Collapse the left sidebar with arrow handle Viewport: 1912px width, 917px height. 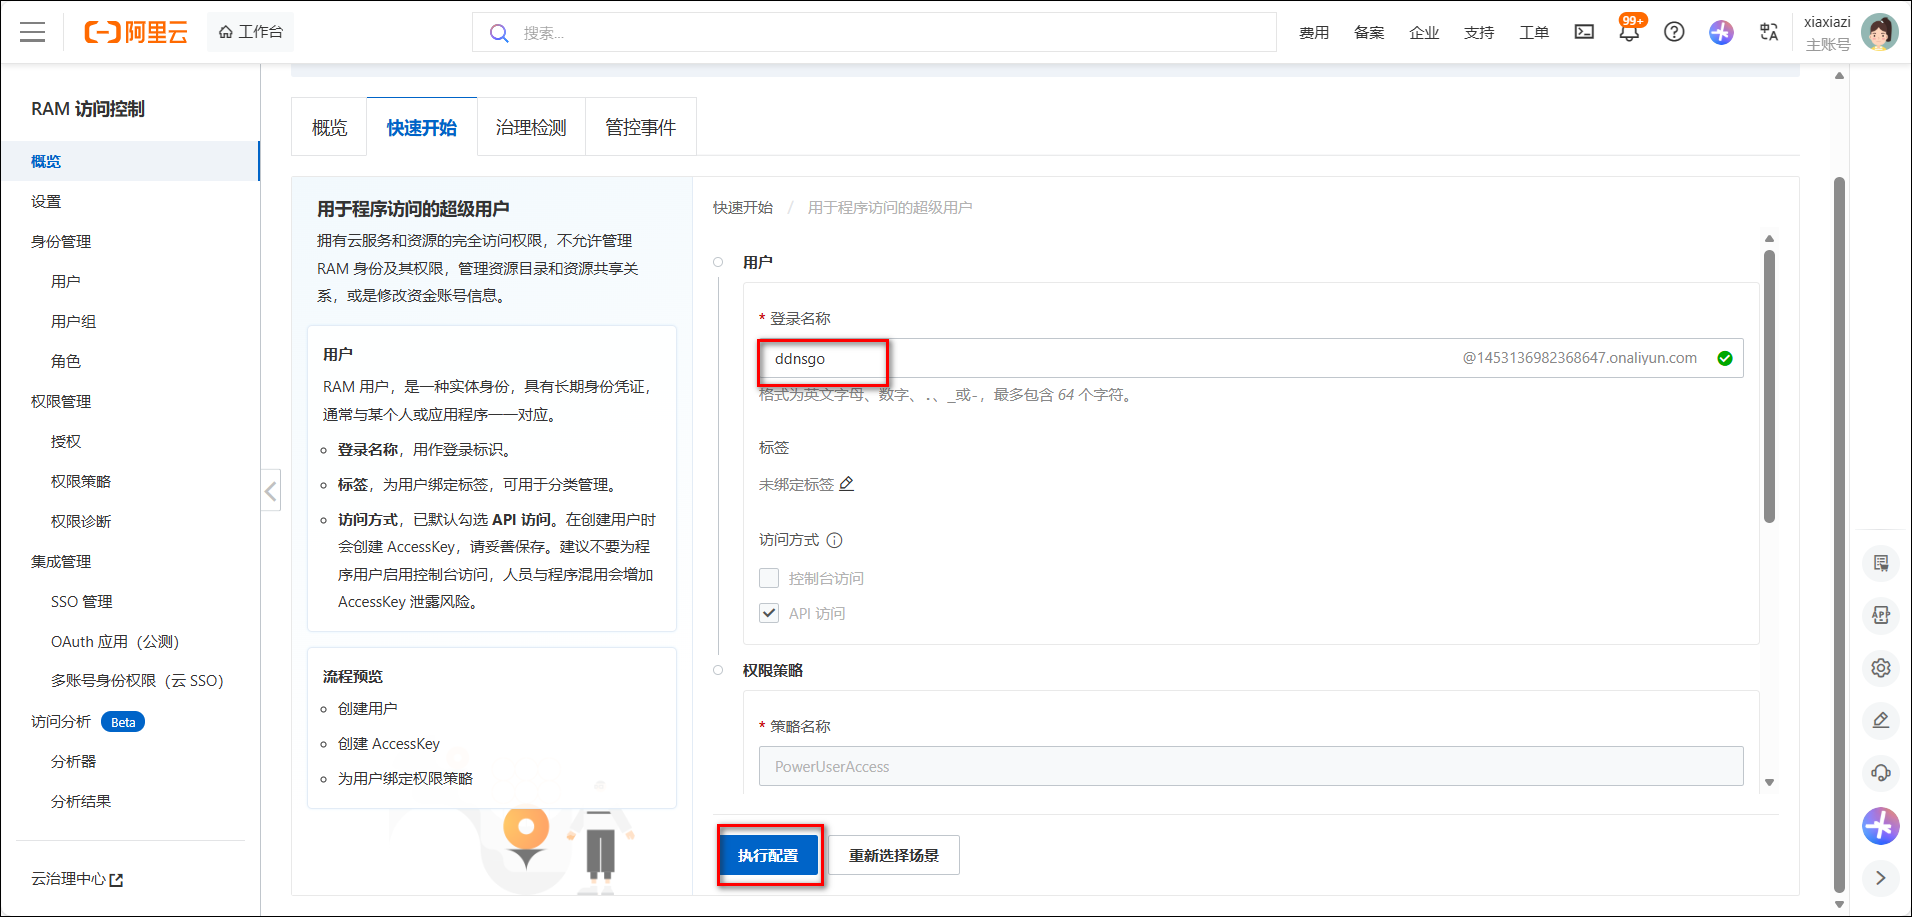click(270, 491)
